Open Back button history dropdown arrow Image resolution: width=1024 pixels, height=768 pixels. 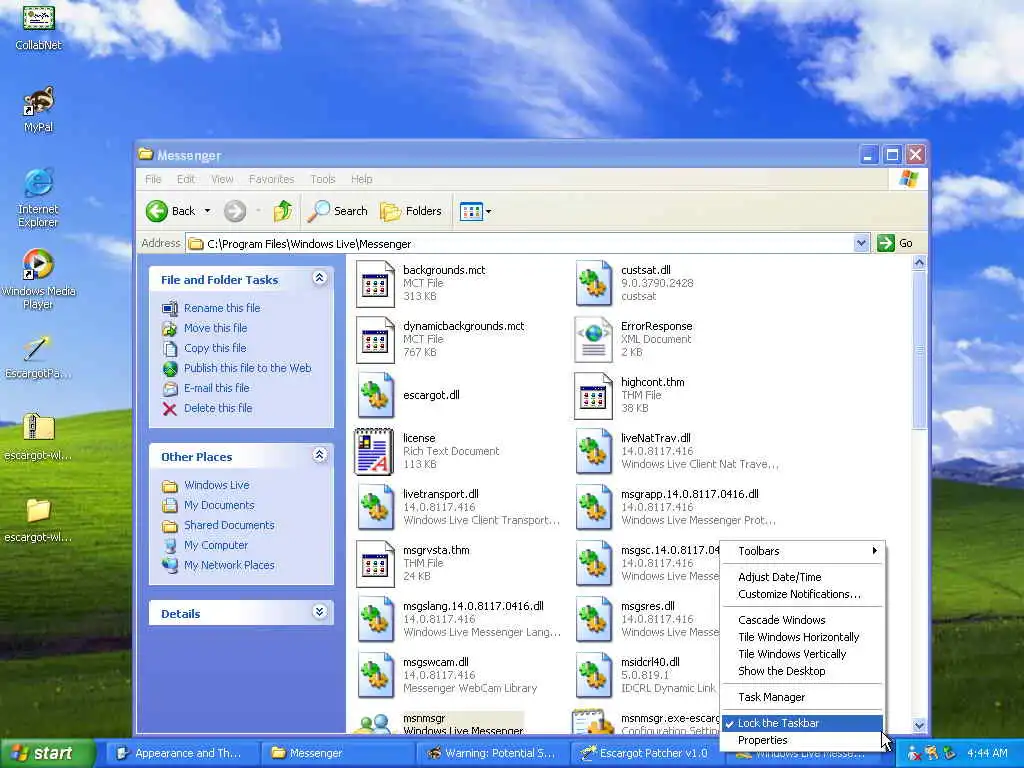[207, 211]
